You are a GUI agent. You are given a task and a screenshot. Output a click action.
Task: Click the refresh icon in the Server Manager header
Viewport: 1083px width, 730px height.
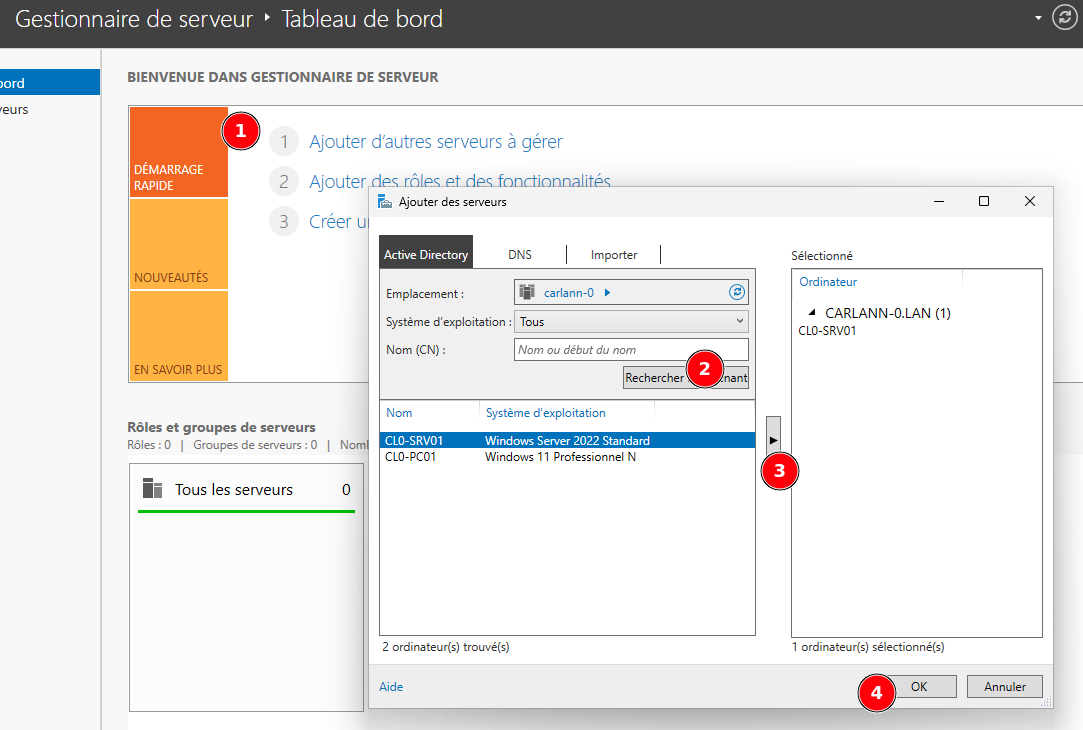(x=1064, y=17)
